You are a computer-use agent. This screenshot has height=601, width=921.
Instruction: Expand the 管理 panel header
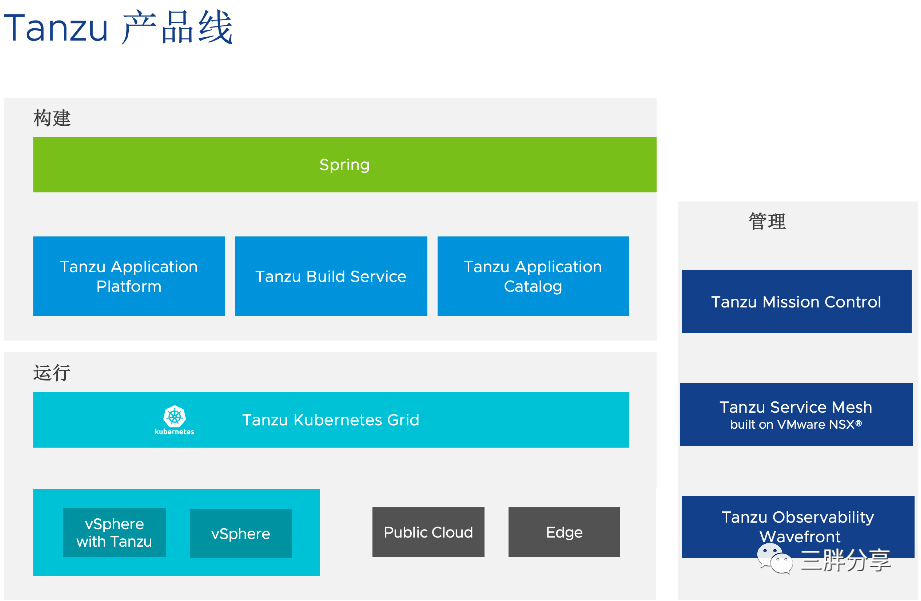(x=767, y=221)
